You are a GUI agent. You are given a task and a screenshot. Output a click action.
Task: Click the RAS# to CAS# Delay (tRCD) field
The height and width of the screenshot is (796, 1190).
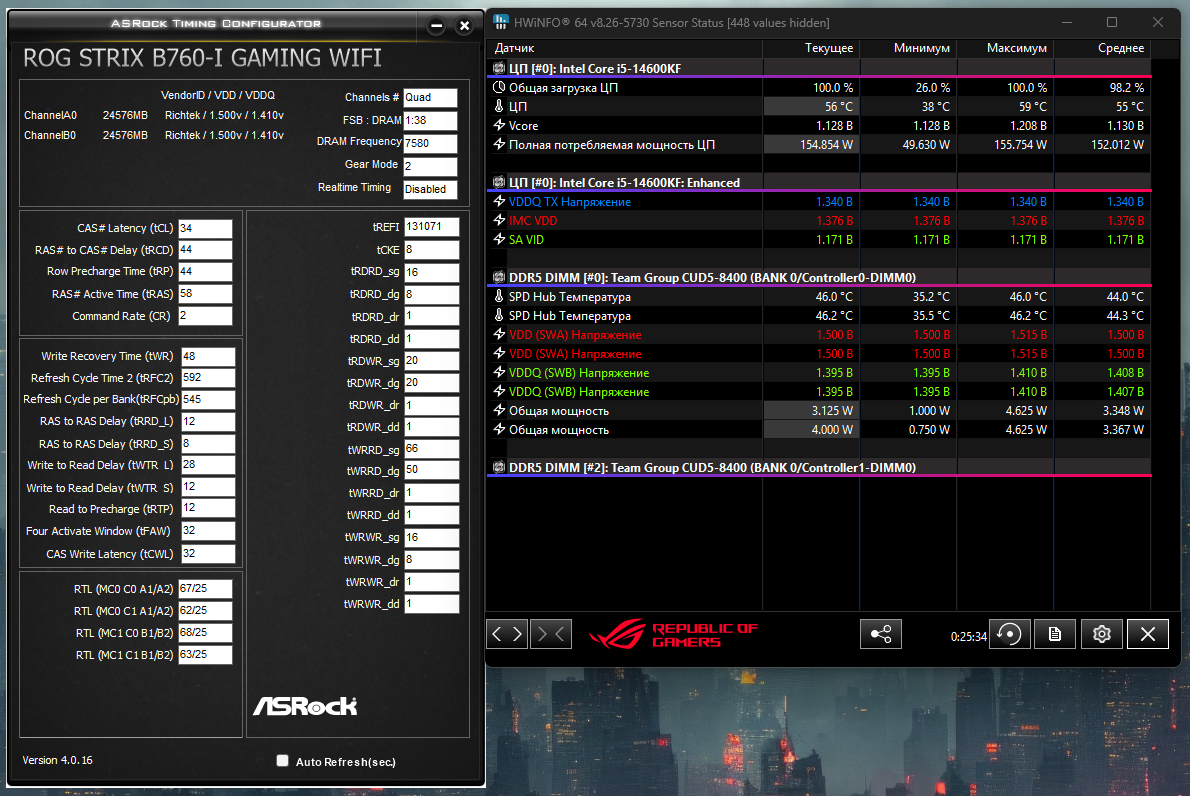click(205, 250)
